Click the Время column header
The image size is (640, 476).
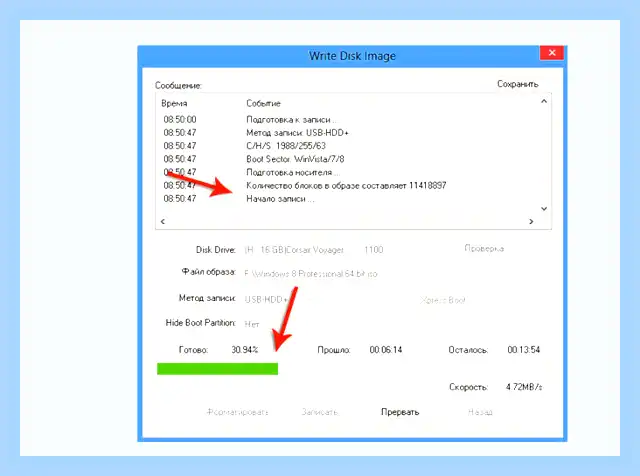[174, 103]
